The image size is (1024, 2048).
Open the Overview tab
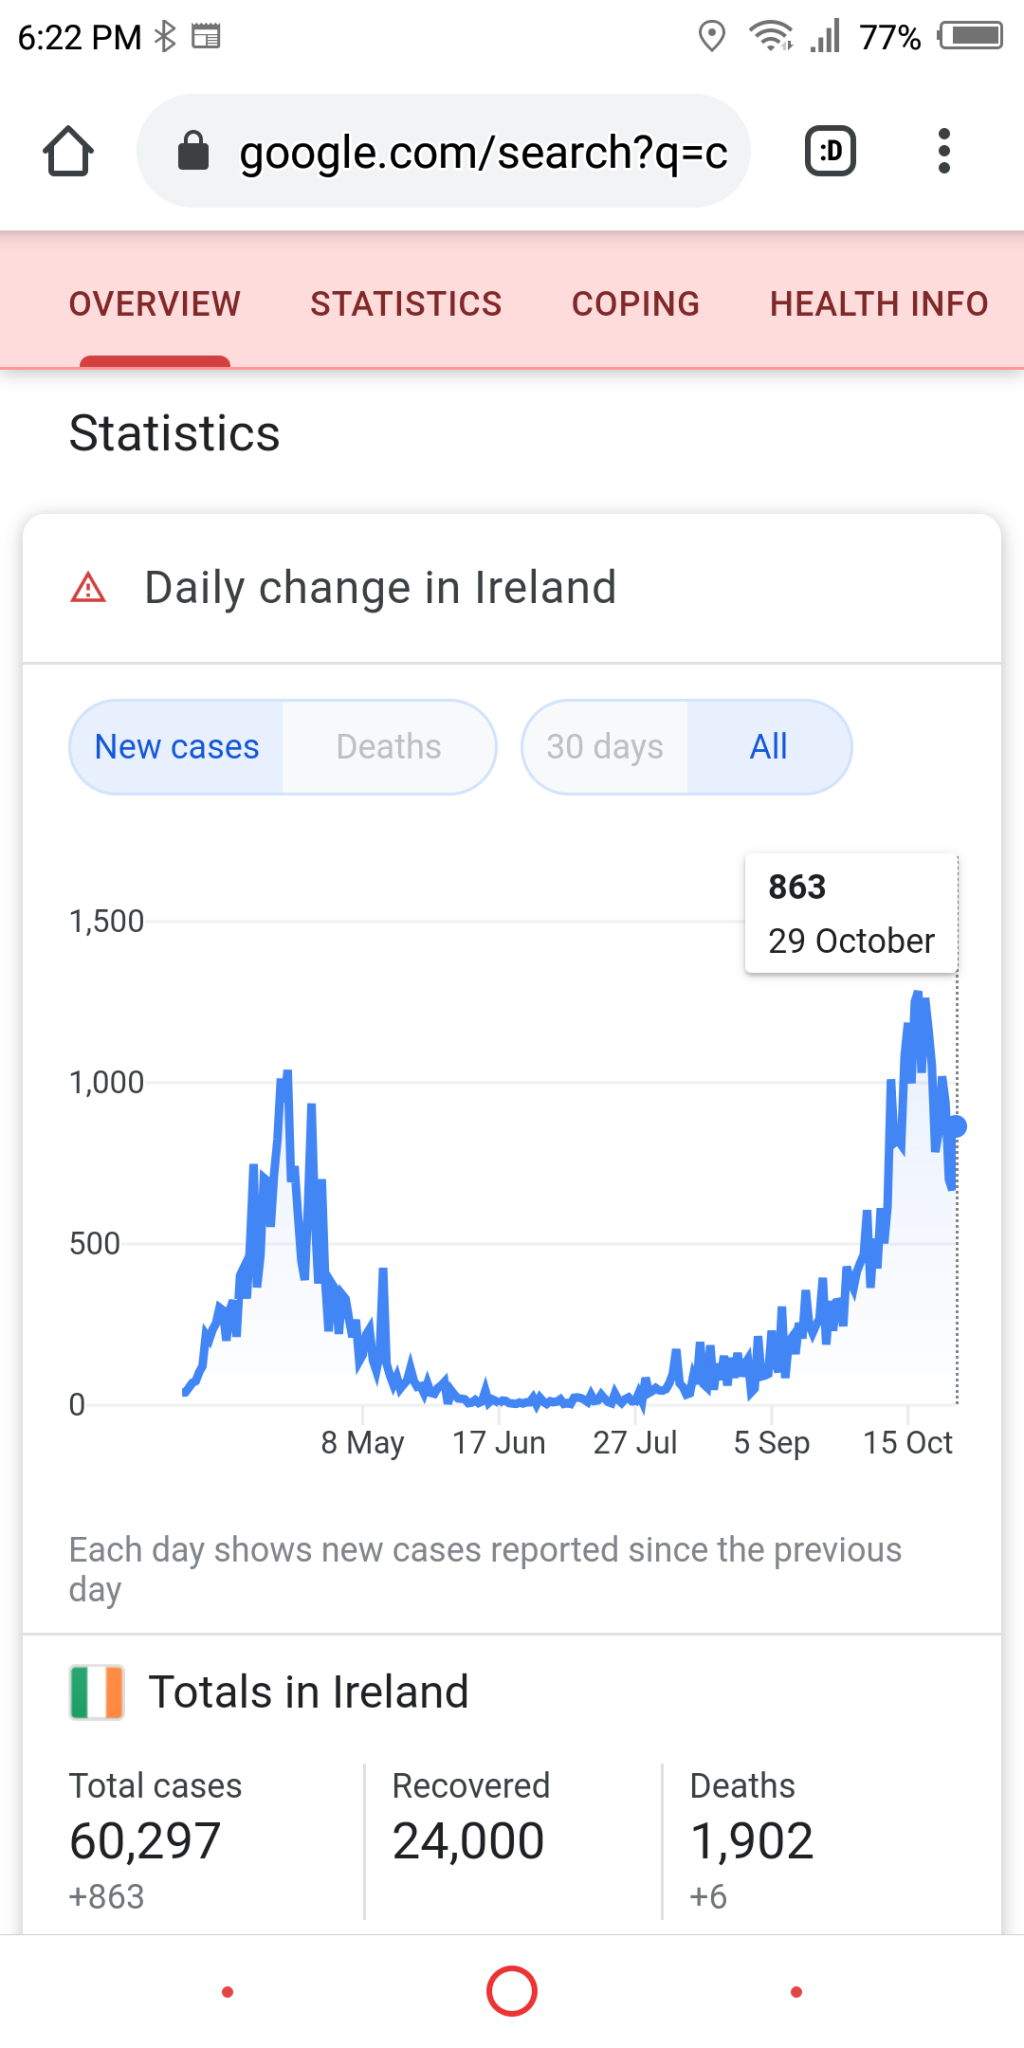pos(155,304)
